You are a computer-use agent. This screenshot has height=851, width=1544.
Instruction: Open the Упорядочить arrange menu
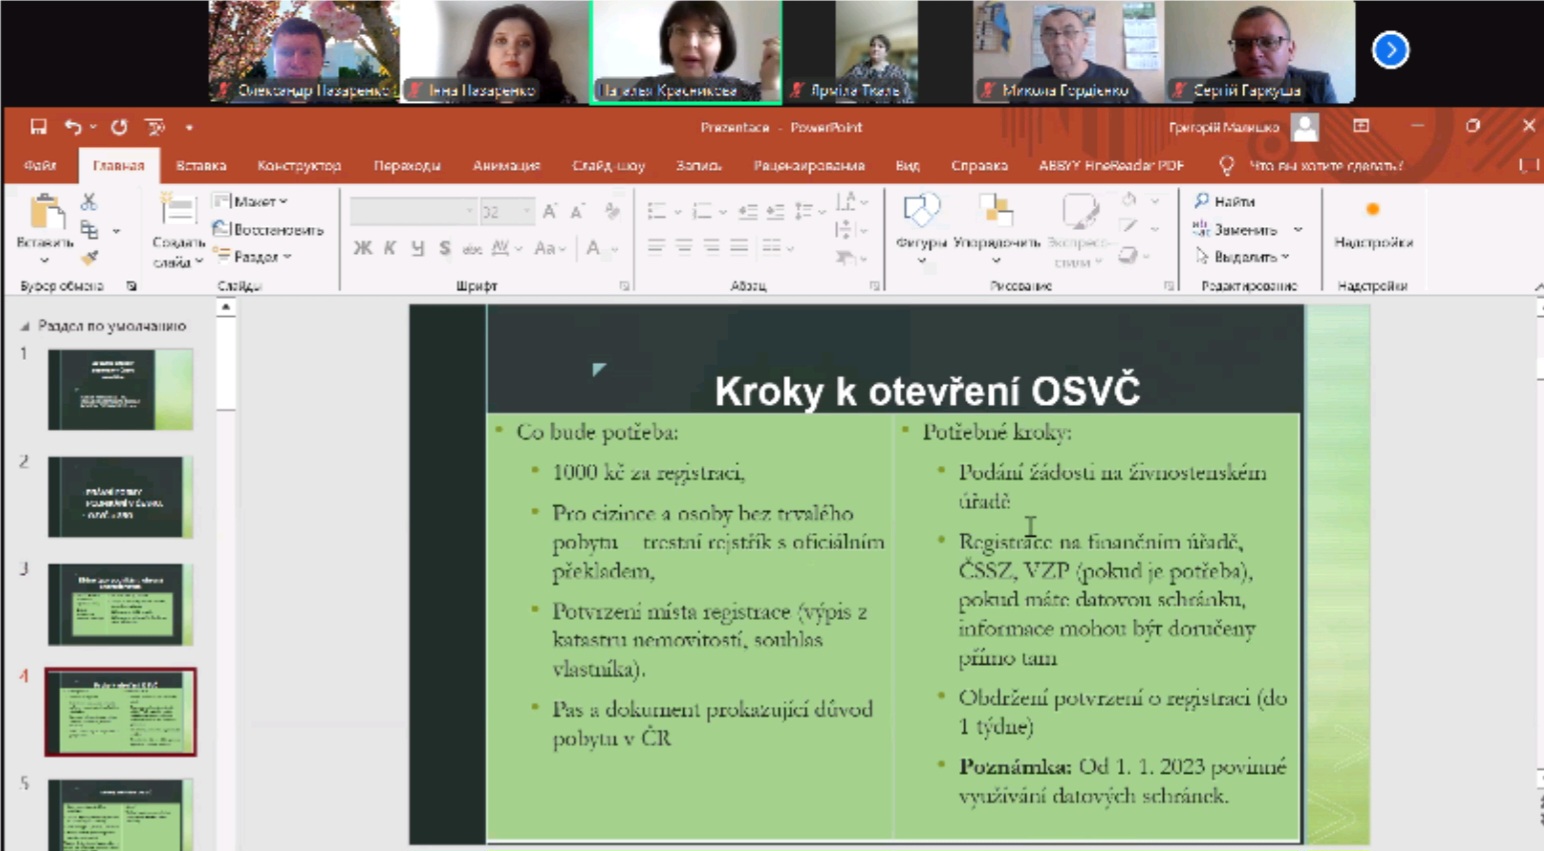pyautogui.click(x=996, y=229)
